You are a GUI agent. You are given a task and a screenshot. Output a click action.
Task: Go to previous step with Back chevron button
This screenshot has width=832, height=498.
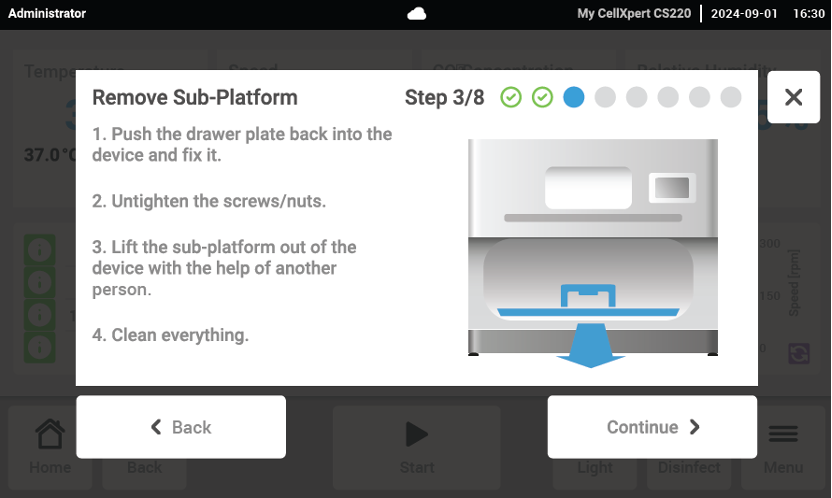point(181,427)
